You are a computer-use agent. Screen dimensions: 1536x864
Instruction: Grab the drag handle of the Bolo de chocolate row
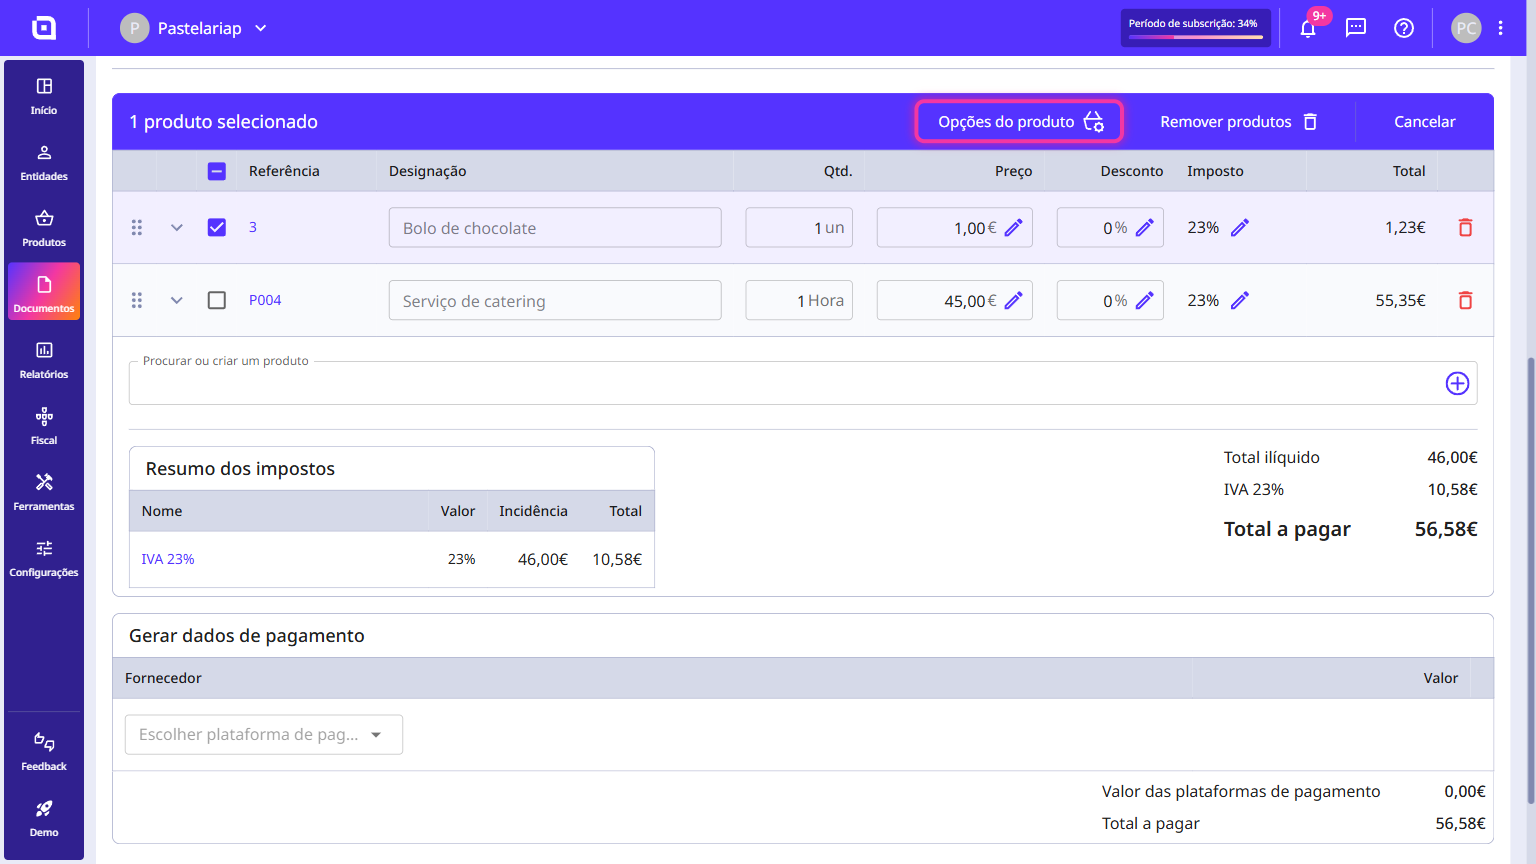coord(137,228)
